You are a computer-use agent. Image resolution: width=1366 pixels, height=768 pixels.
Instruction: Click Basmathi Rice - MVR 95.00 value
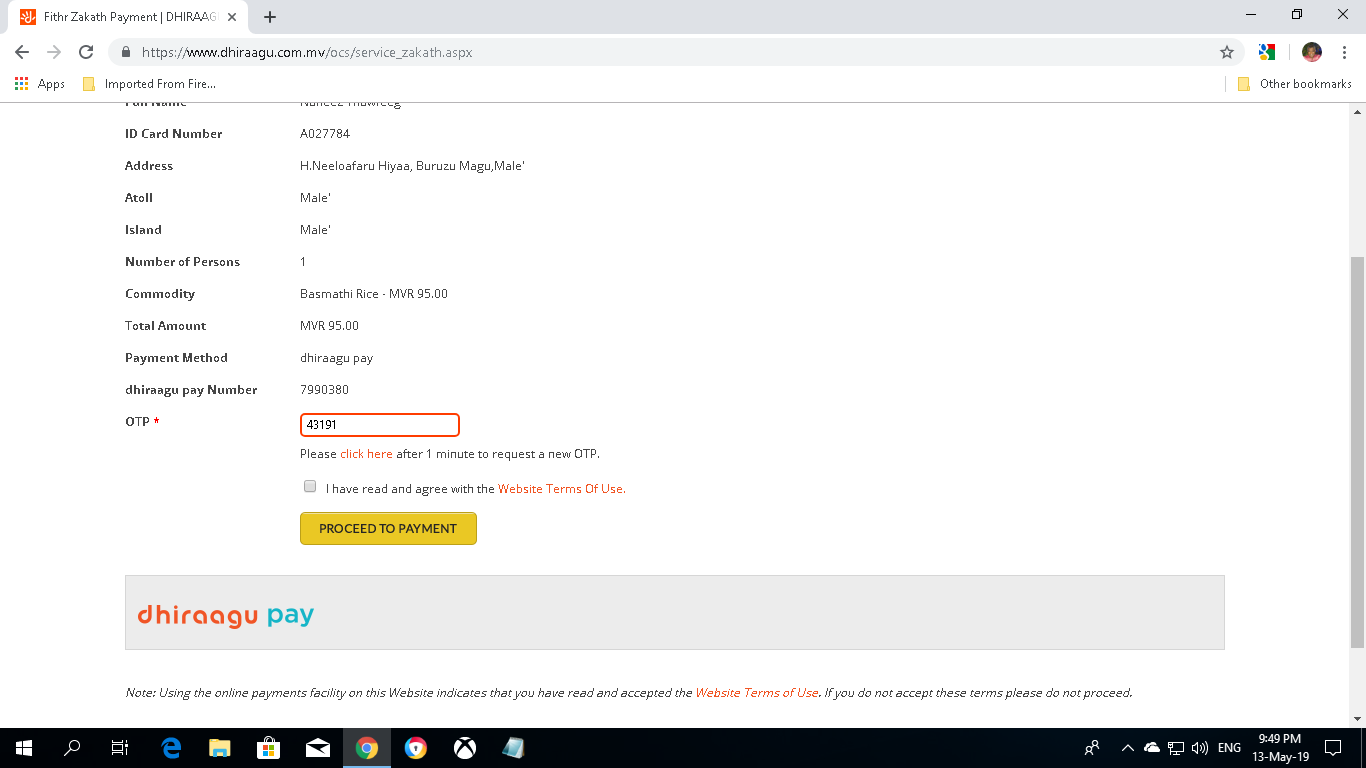pyautogui.click(x=374, y=294)
